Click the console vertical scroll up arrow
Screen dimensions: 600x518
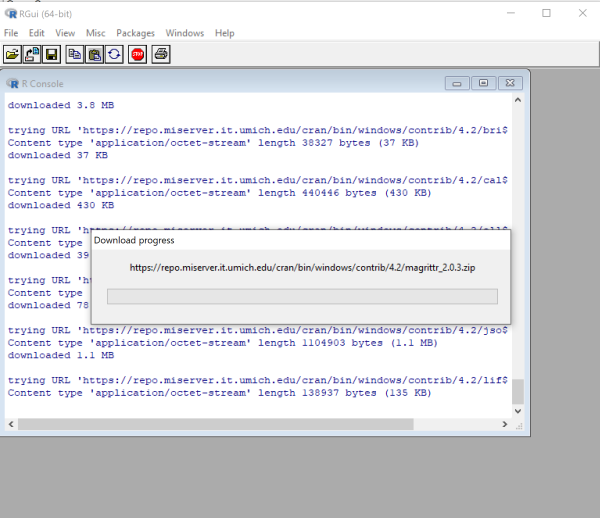point(518,100)
